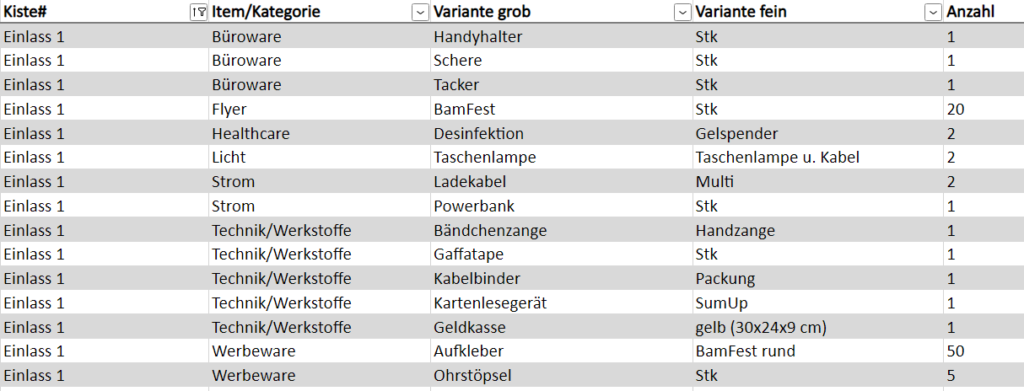Click the Bändchenzange cell

coord(561,230)
